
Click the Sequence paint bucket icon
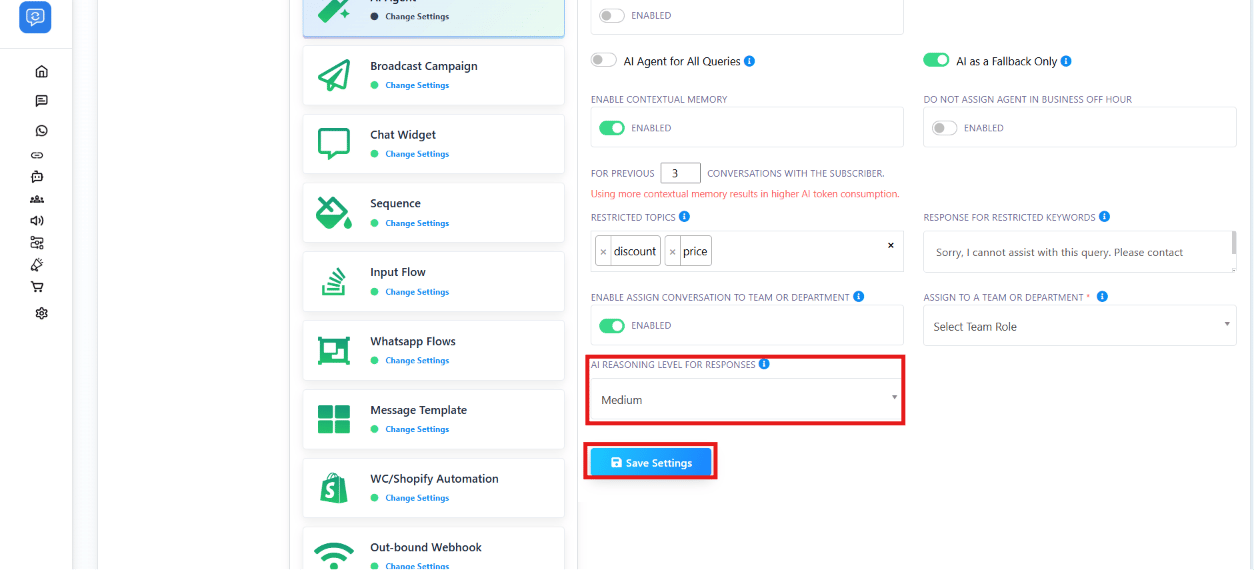tap(334, 212)
